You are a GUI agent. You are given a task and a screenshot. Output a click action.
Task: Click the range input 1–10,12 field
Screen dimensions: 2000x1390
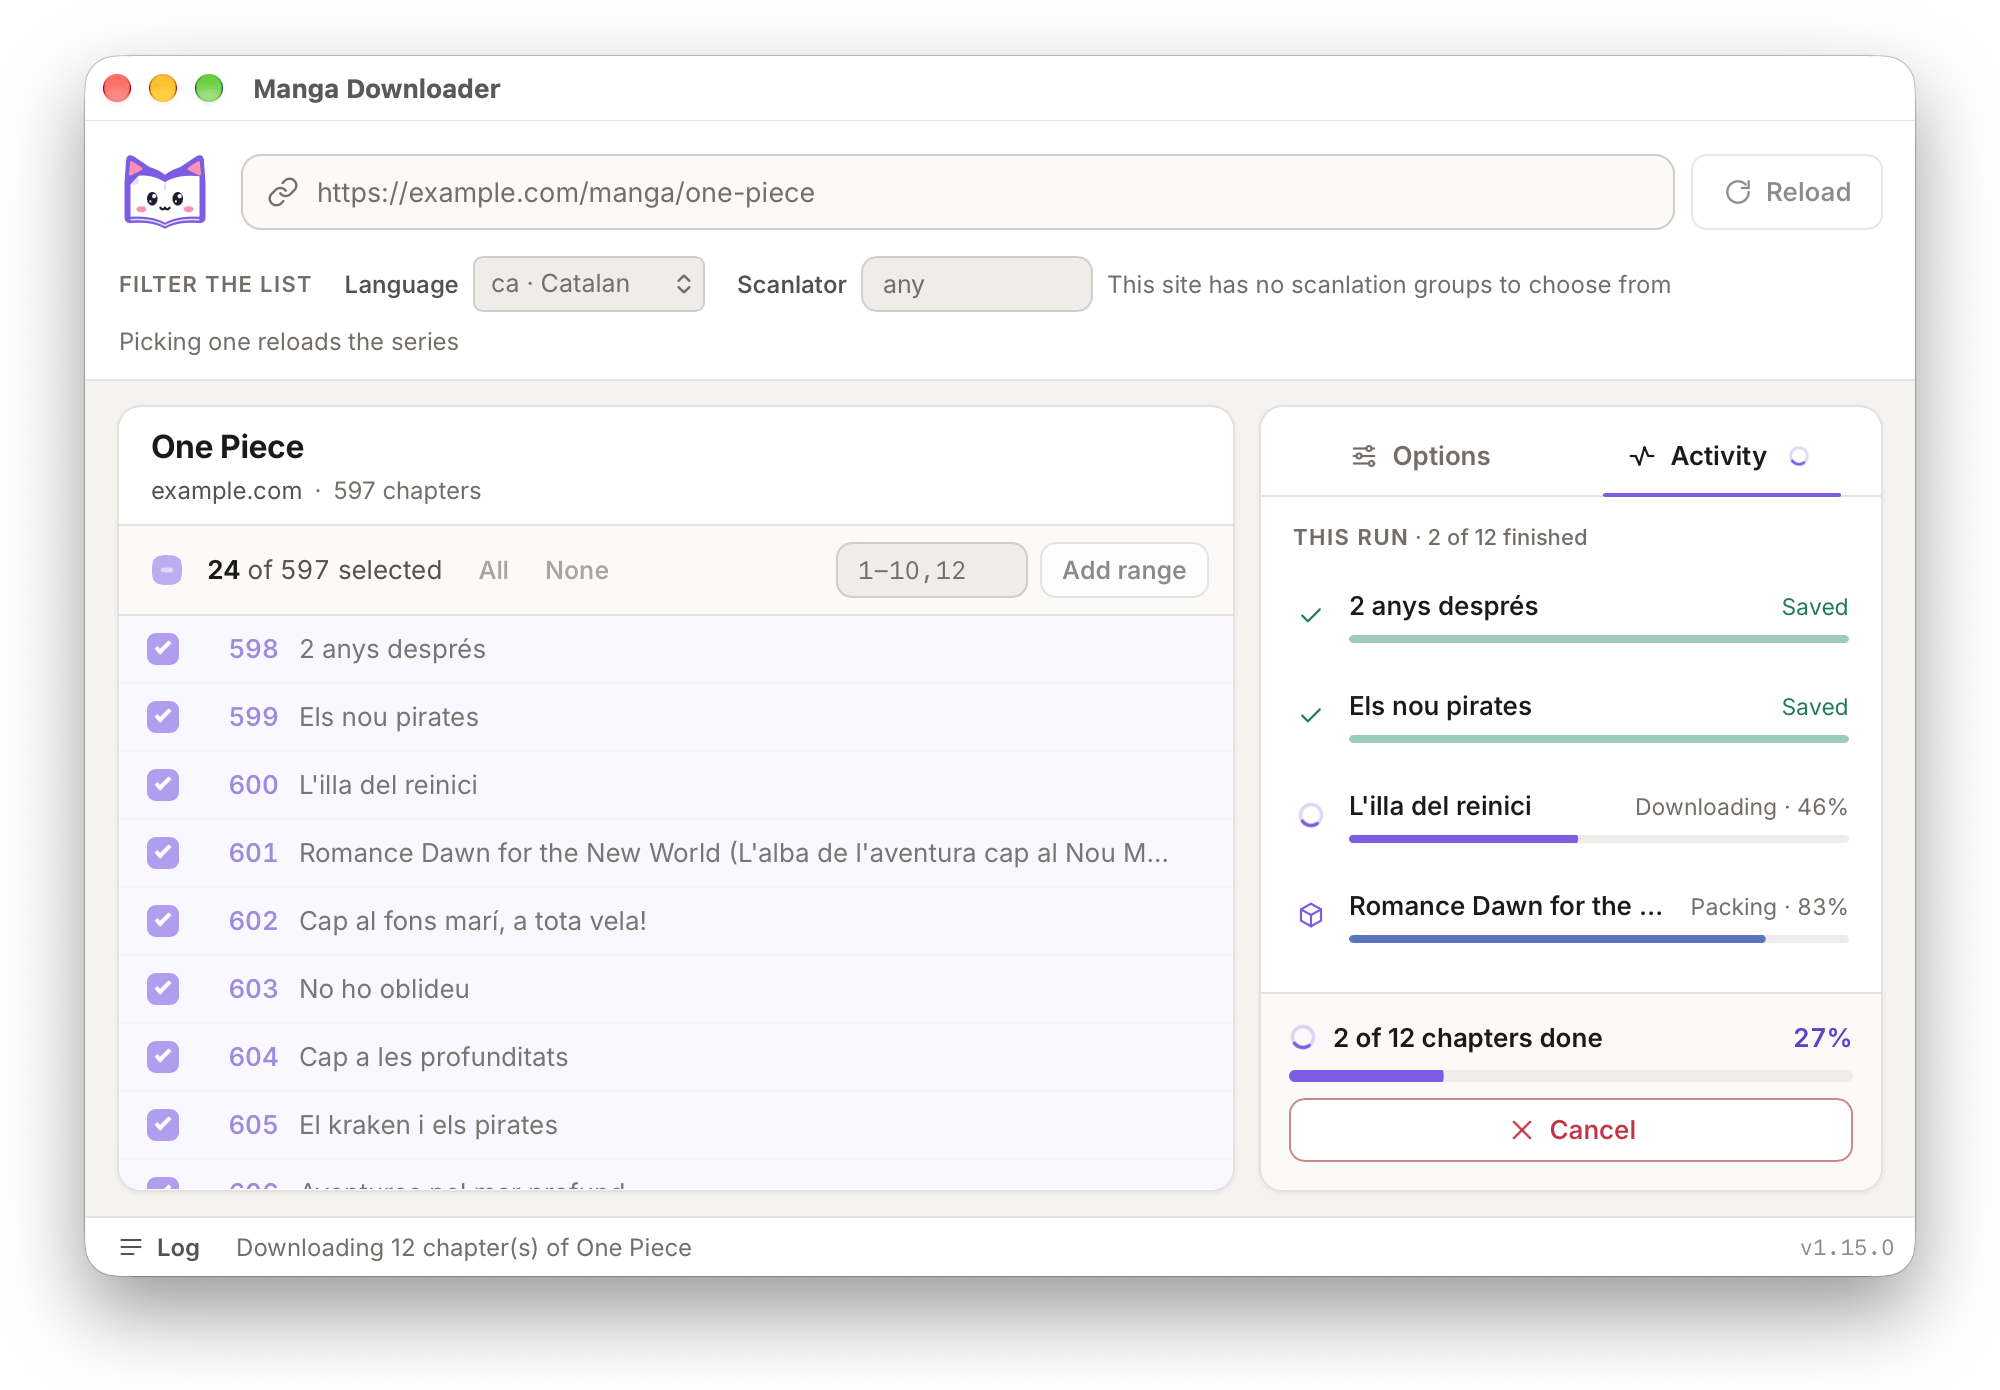[931, 570]
